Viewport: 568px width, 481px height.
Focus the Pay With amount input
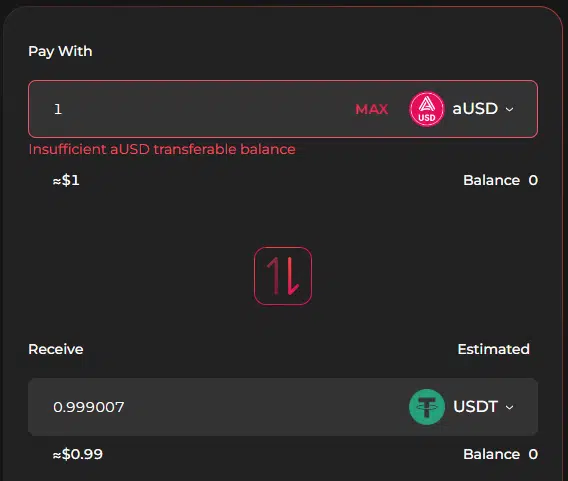(x=196, y=109)
